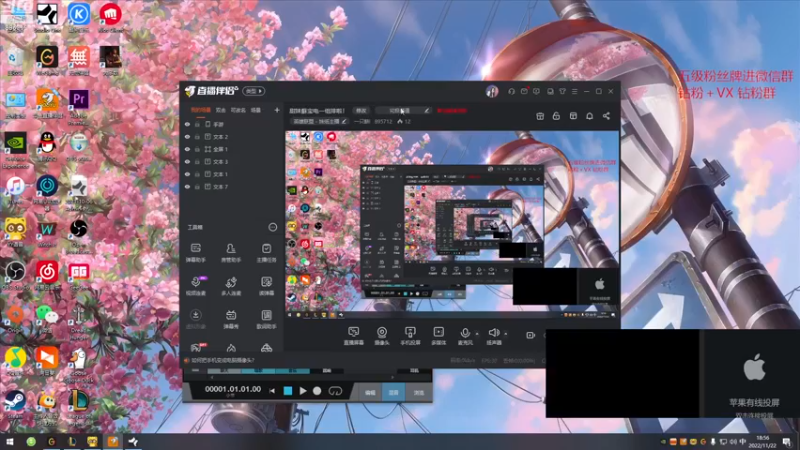Expand the type pill beside the logo
The image size is (800, 450).
(254, 91)
